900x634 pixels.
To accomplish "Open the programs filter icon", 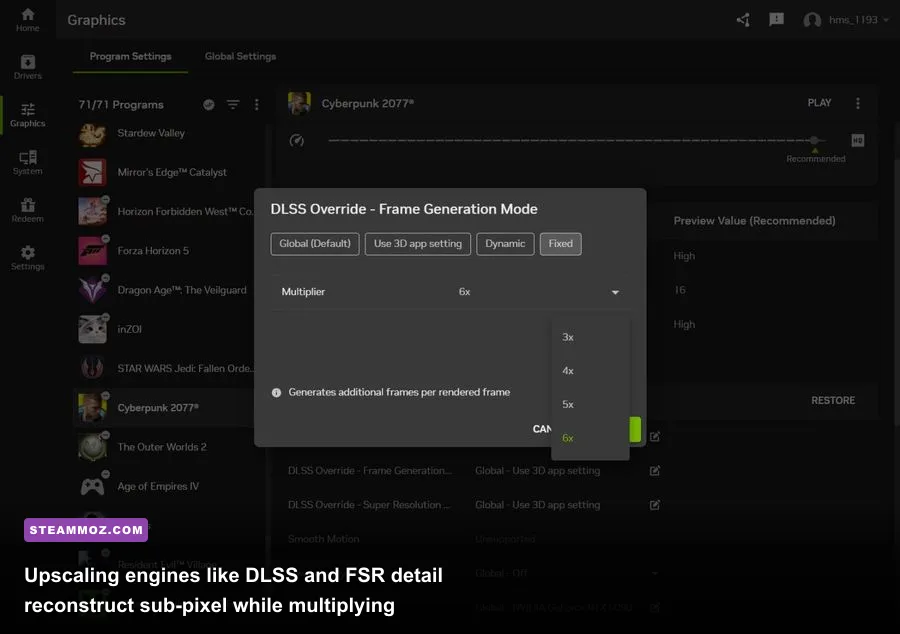I will pos(232,104).
